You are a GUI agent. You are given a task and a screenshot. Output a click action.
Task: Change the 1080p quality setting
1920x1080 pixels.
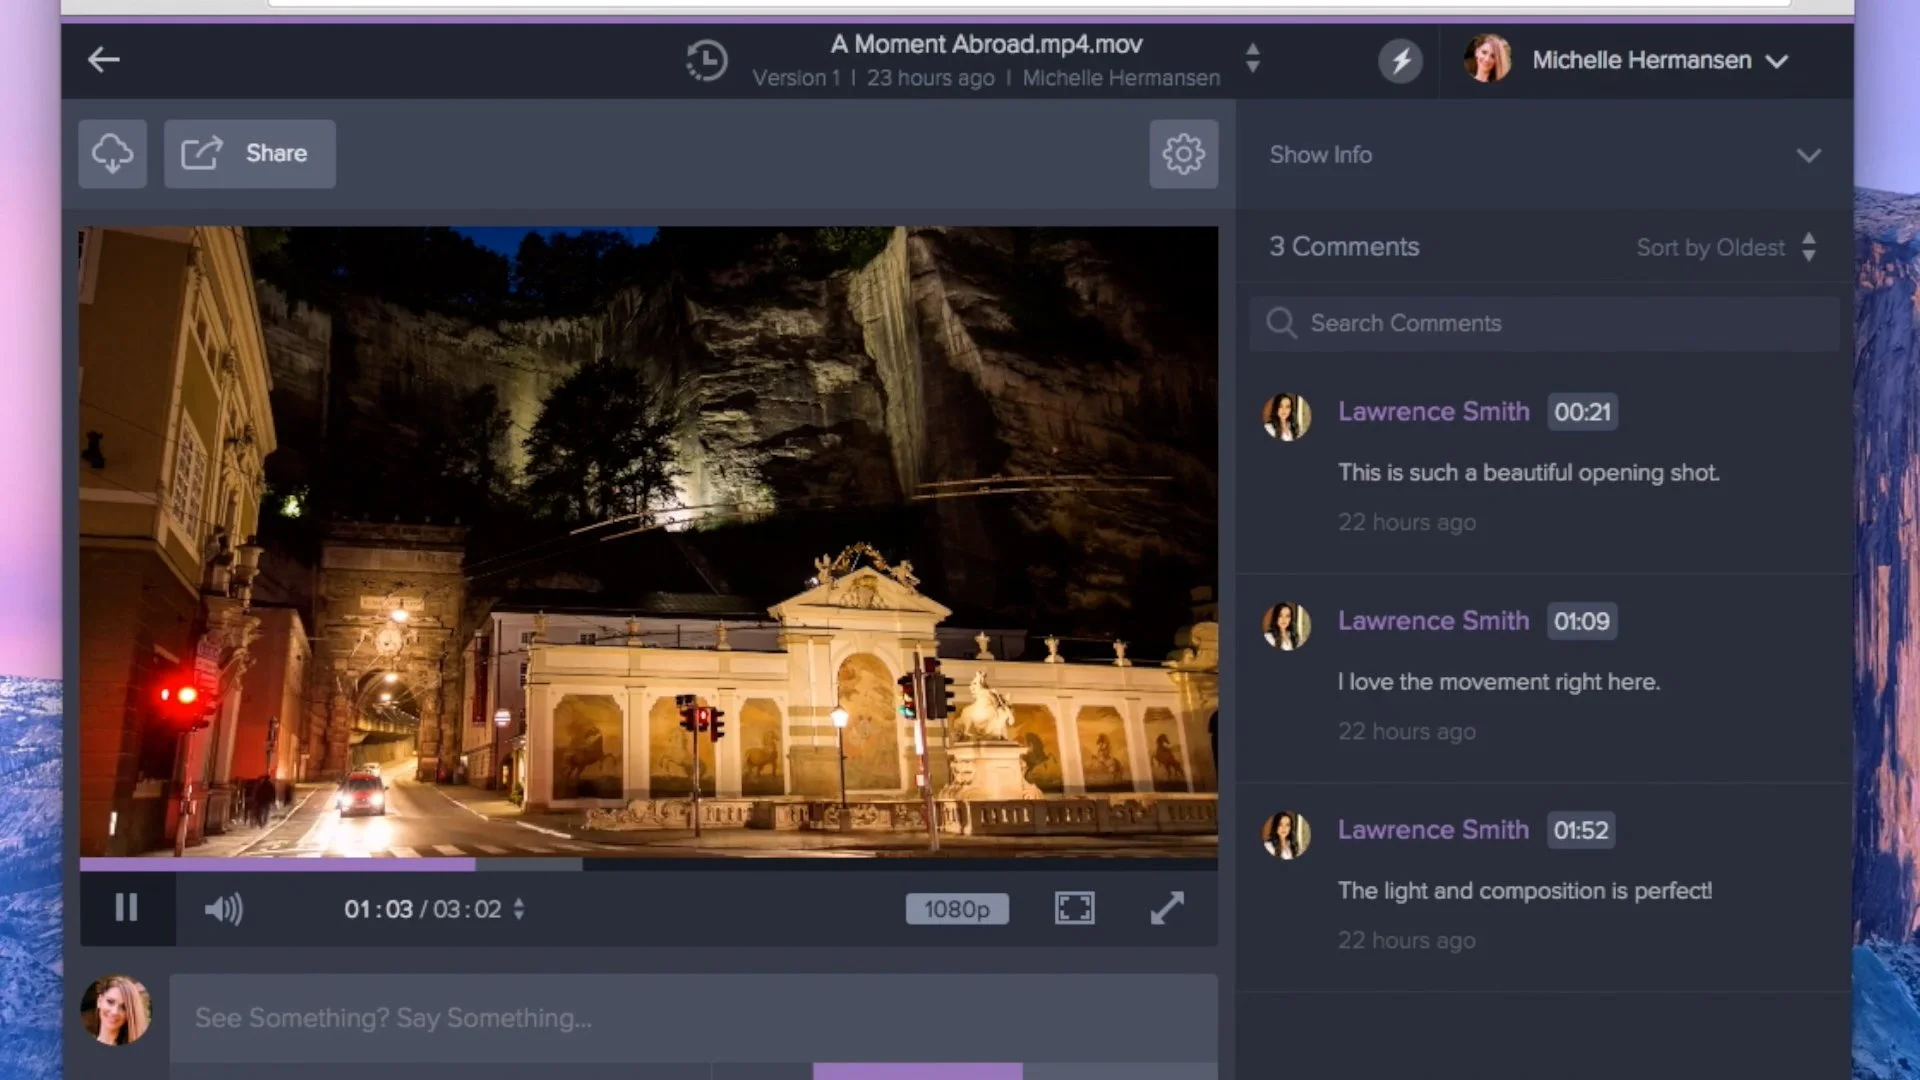(x=957, y=909)
